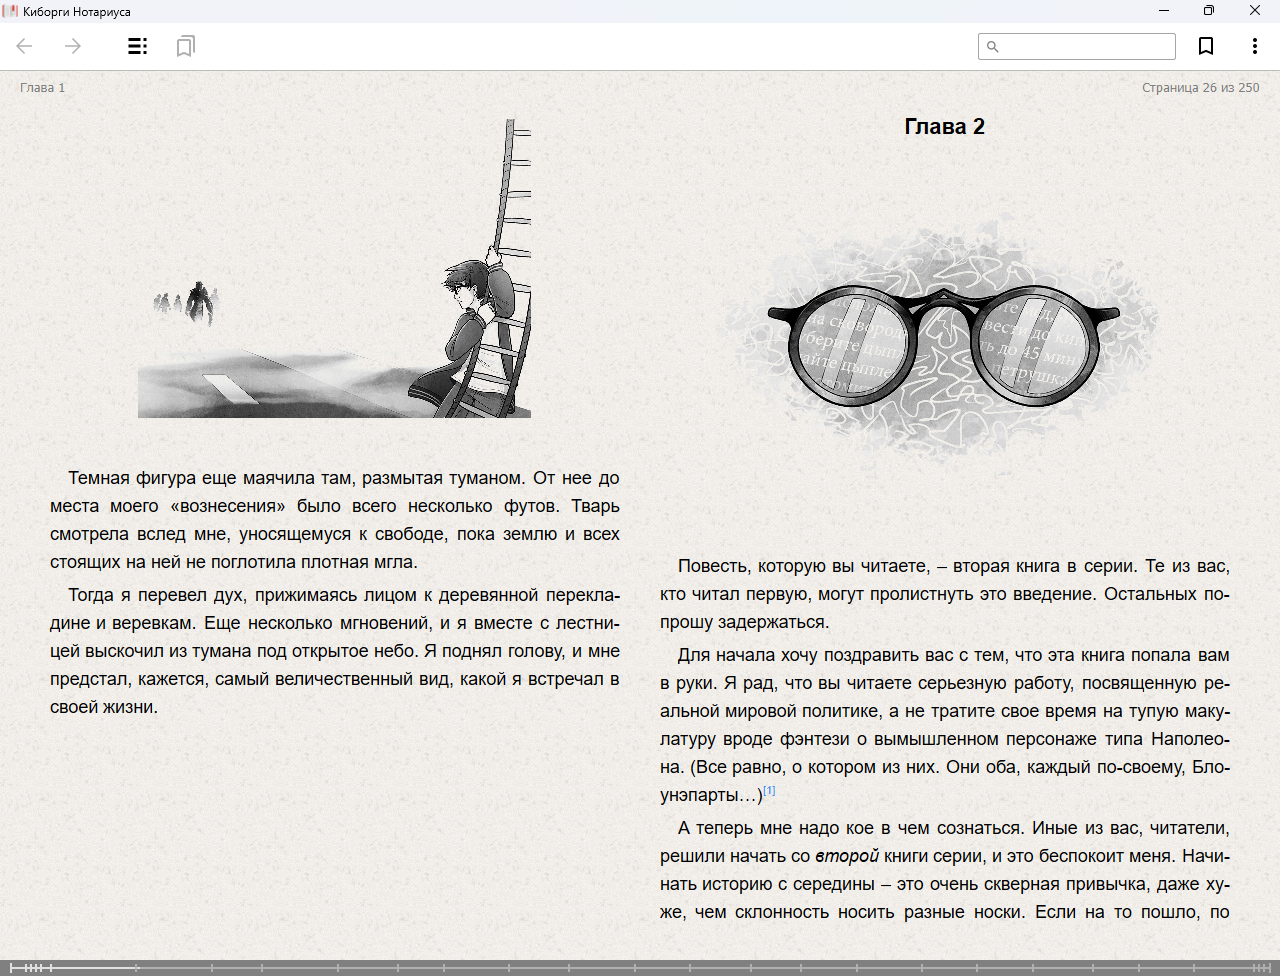Open the saved bookmarks panel icon
The image size is (1280, 976).
coord(185,46)
